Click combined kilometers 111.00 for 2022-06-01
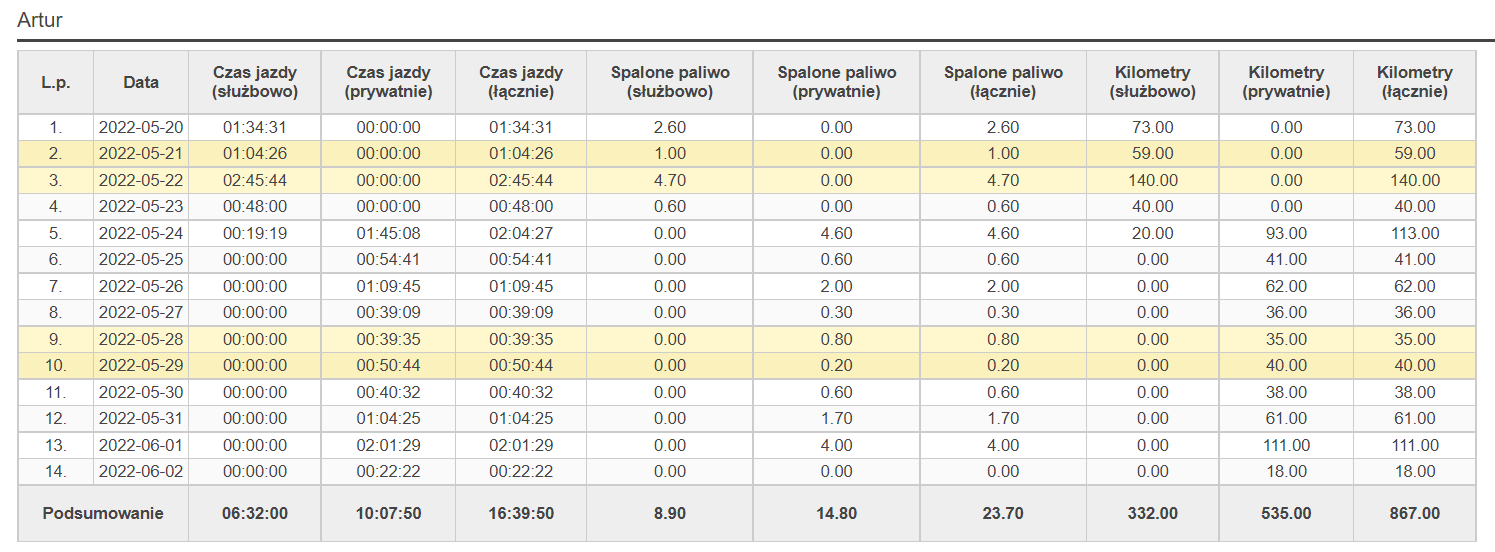The image size is (1495, 552). [1414, 446]
